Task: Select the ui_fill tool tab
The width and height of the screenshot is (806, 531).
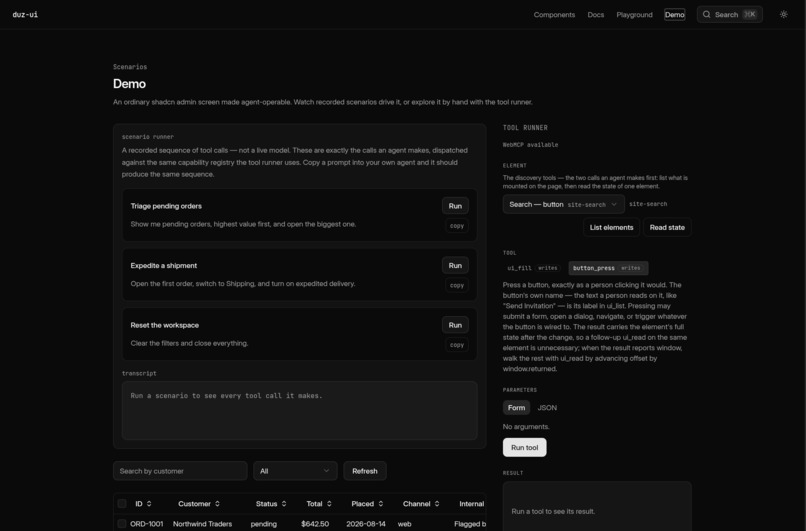Action: coord(533,268)
